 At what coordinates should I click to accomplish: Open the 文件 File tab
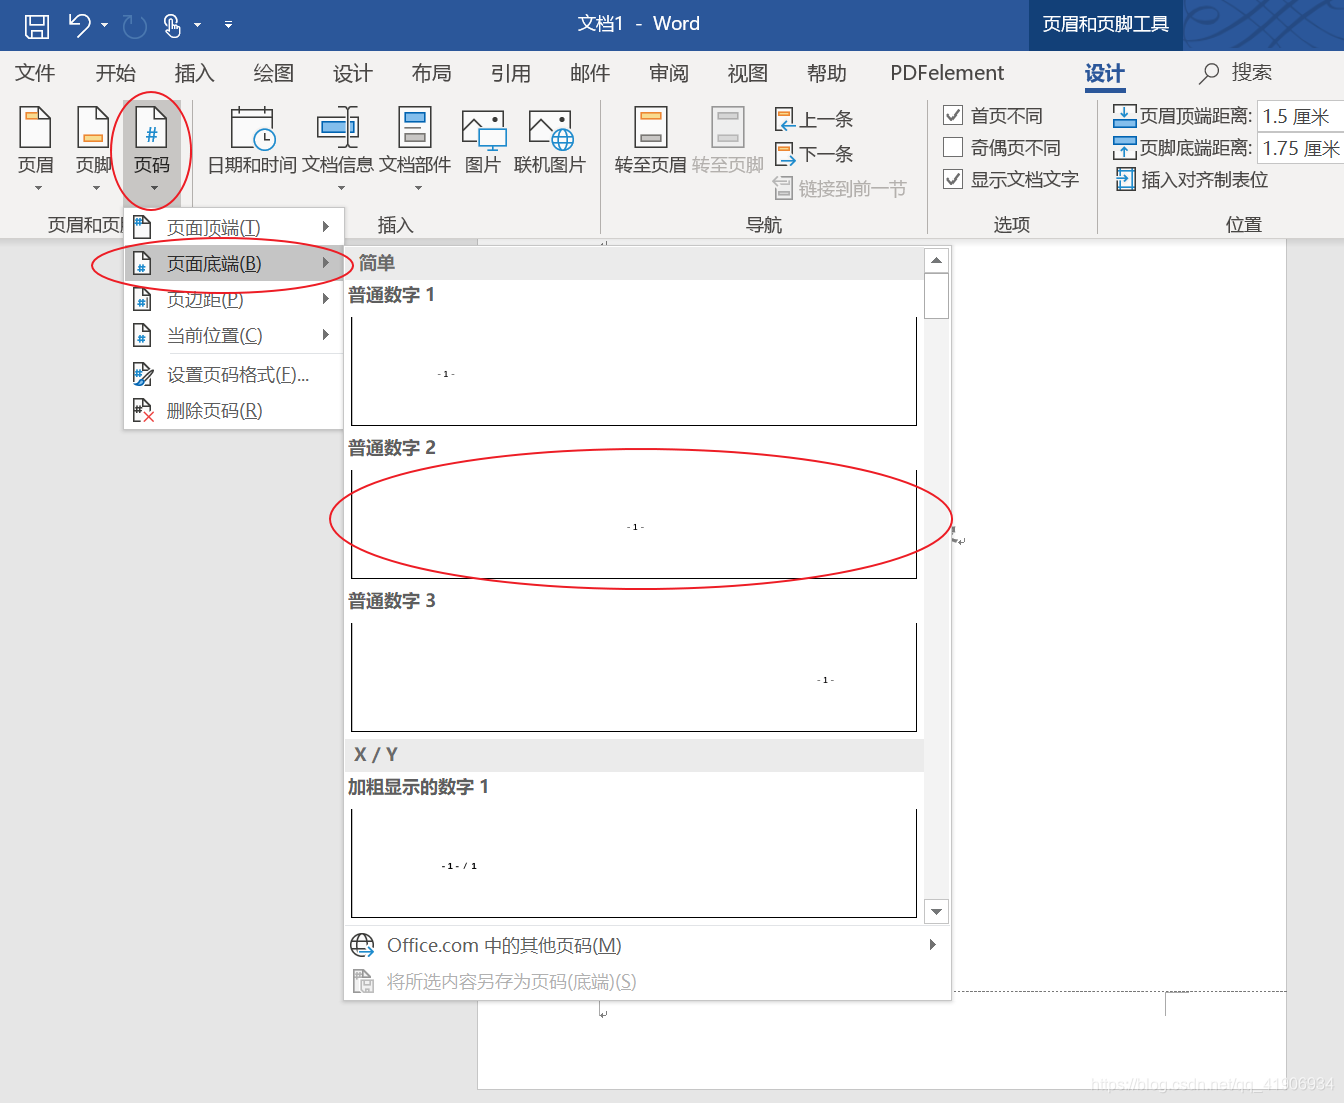pyautogui.click(x=35, y=73)
